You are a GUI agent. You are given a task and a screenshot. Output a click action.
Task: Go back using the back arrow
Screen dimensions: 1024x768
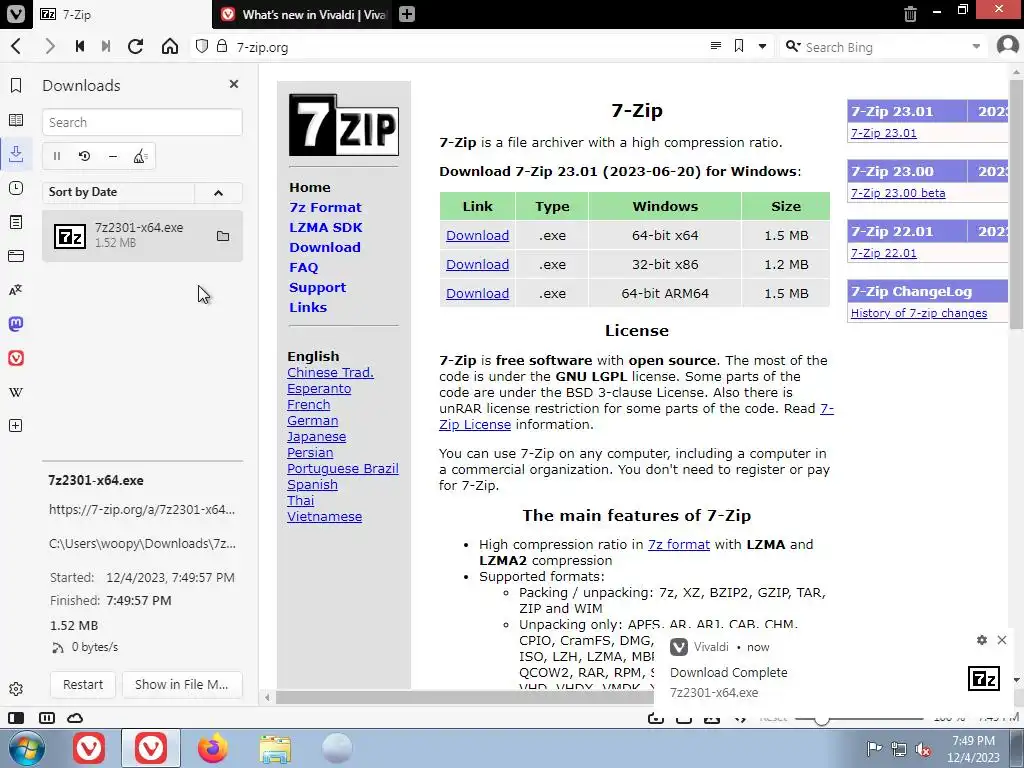(x=16, y=46)
